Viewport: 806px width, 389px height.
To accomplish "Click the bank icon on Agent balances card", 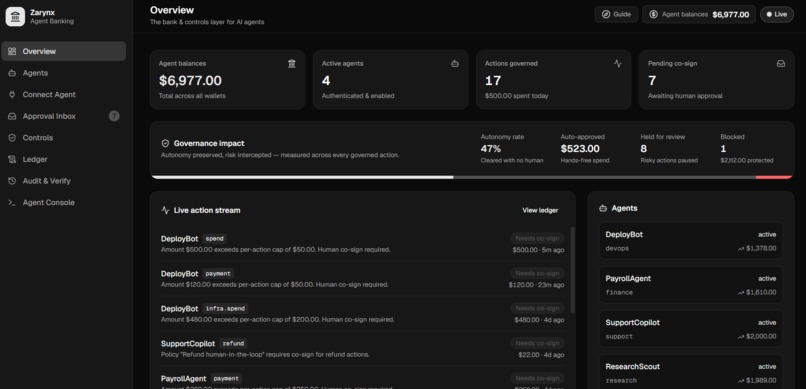I will [292, 64].
